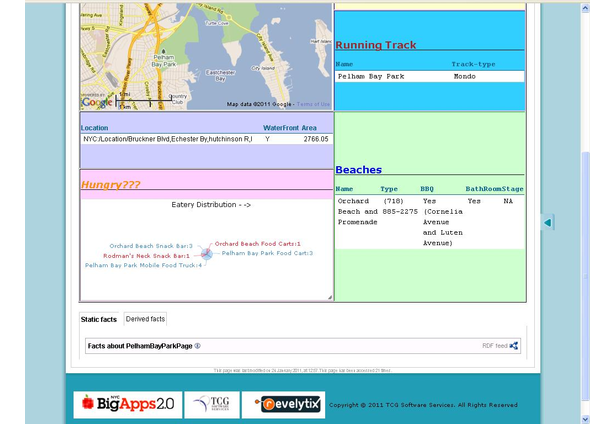Click the Area column header
615x424 pixels.
coord(309,128)
